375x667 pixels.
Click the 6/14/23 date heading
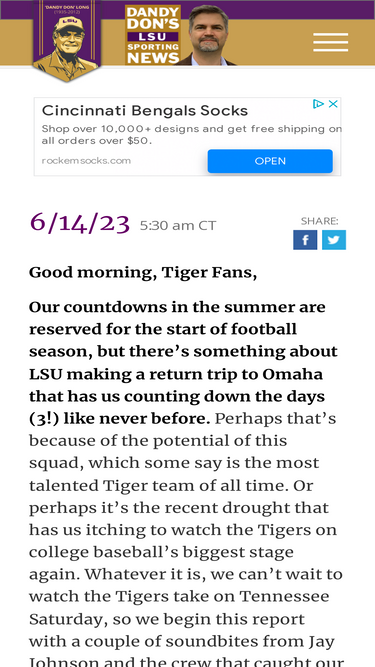pyautogui.click(x=80, y=223)
